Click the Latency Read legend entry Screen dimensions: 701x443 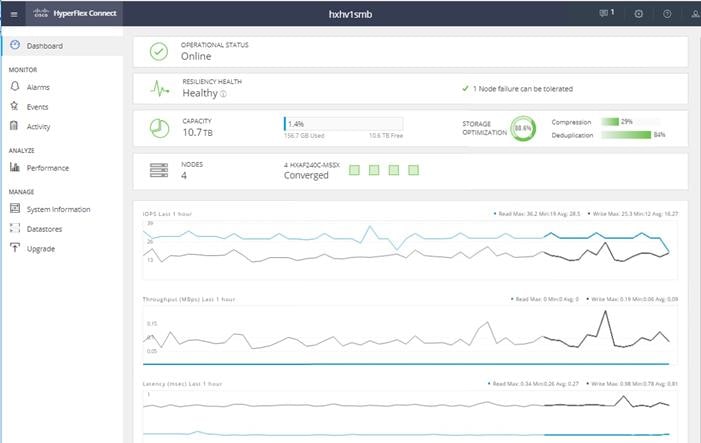click(533, 384)
